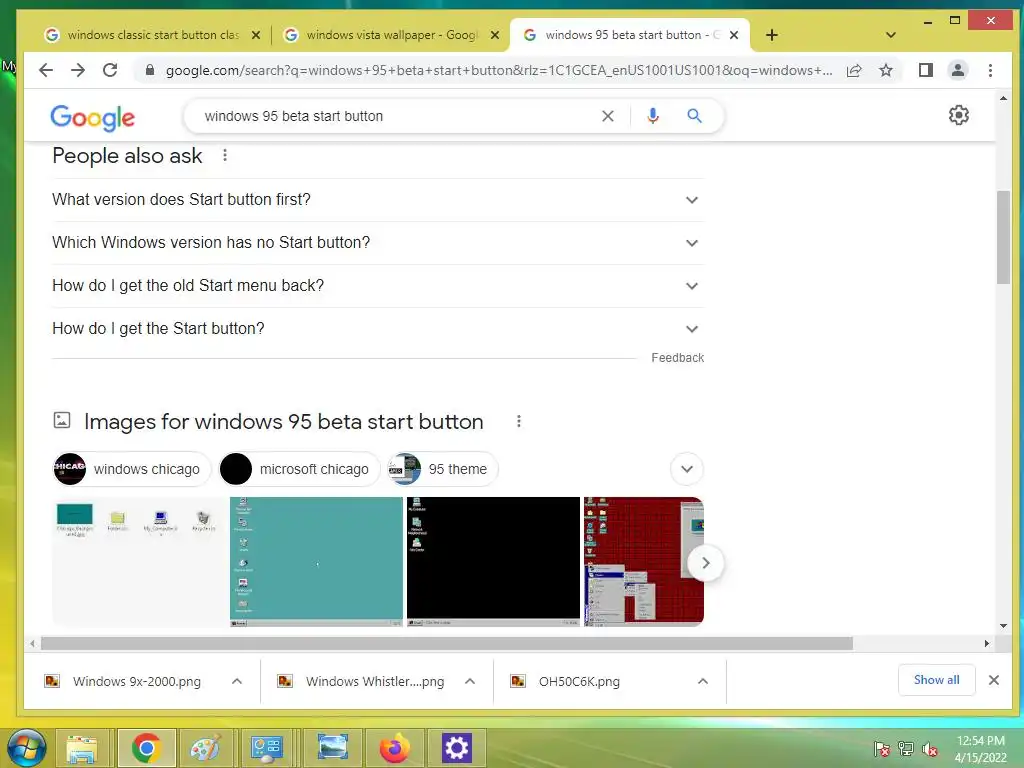Viewport: 1024px width, 768px height.
Task: Reload the current Google page
Action: [x=110, y=70]
